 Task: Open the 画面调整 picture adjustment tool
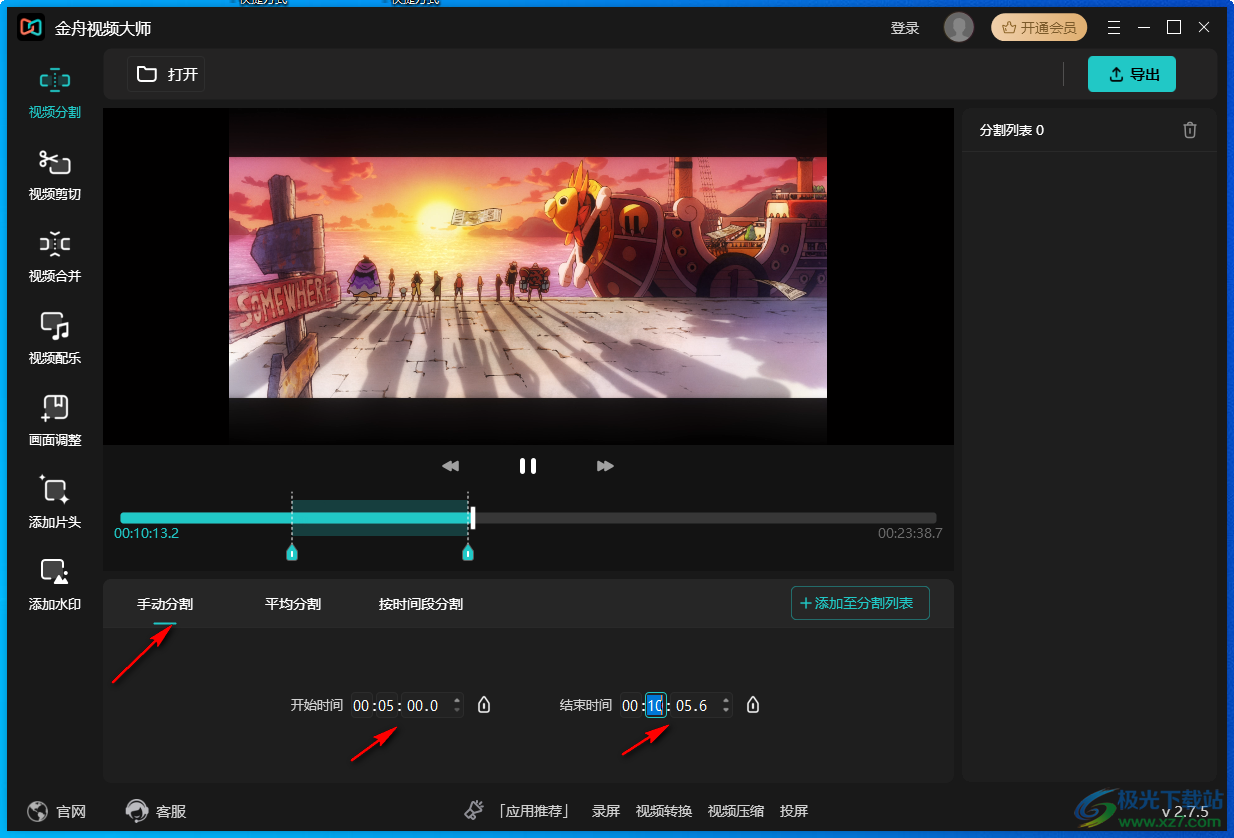55,422
